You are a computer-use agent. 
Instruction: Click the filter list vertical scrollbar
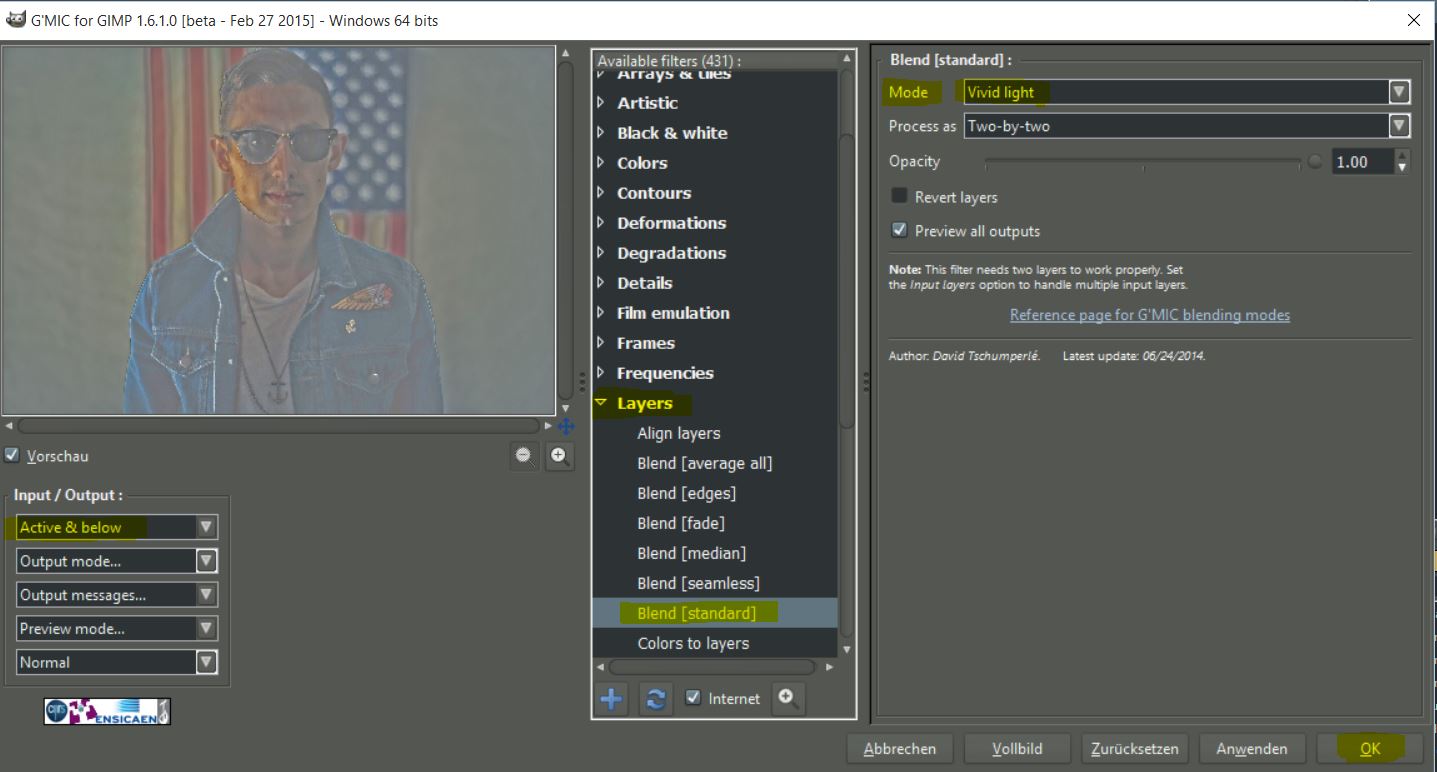[x=847, y=280]
